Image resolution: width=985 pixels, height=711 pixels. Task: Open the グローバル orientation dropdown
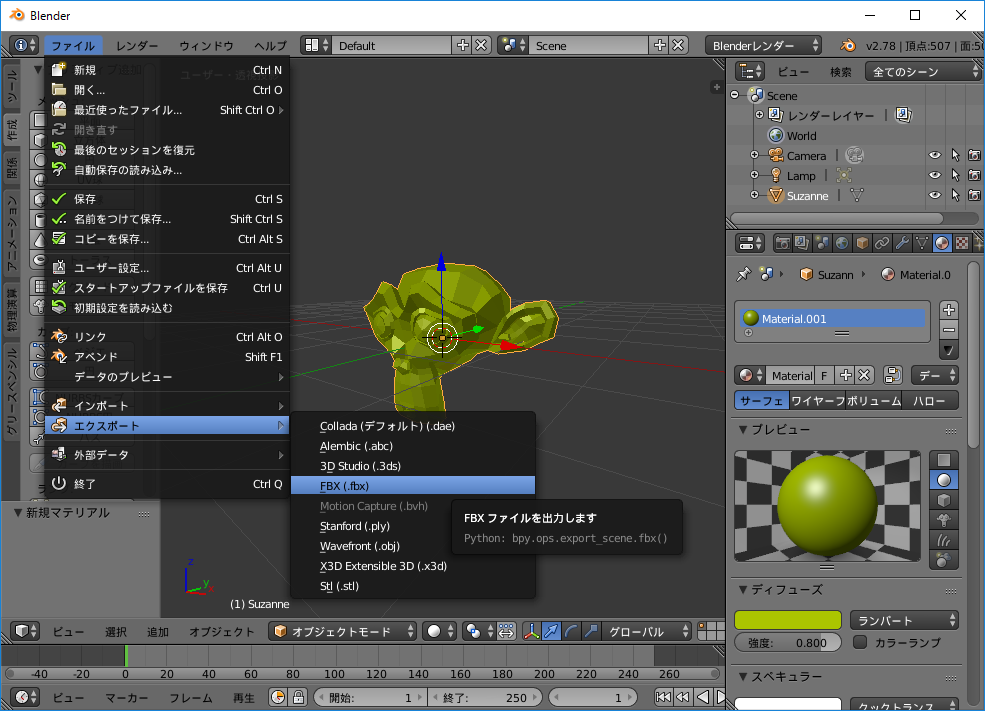coord(646,631)
